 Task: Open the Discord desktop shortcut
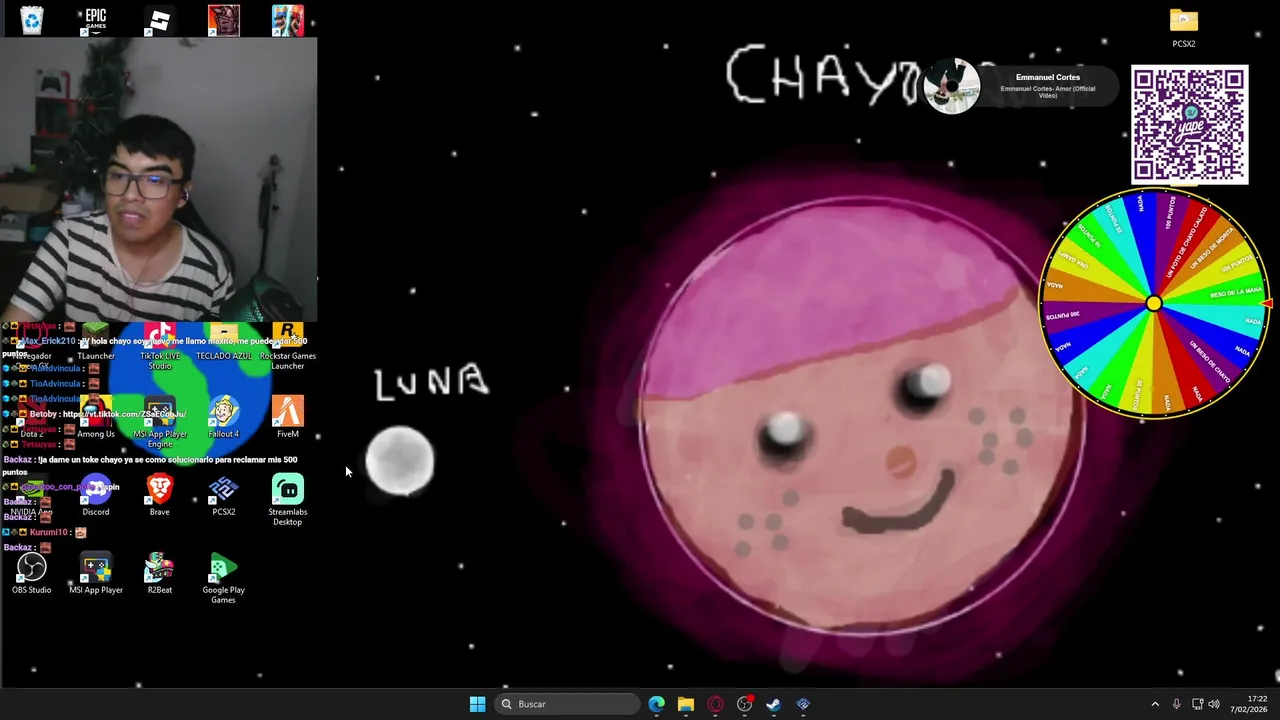coord(96,497)
